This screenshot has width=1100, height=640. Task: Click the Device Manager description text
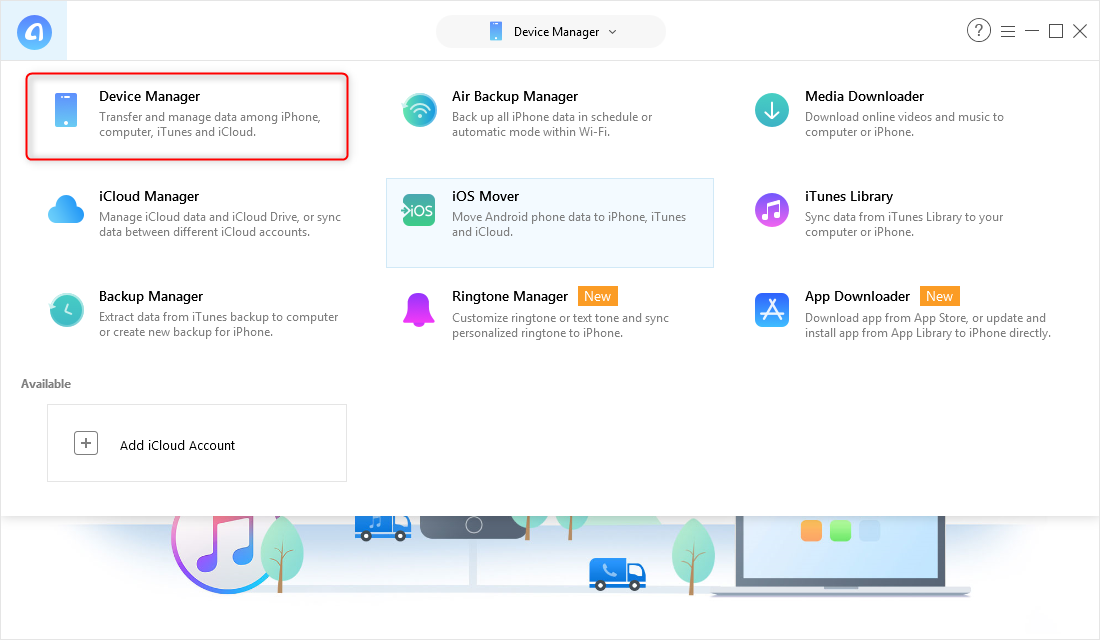coord(210,124)
